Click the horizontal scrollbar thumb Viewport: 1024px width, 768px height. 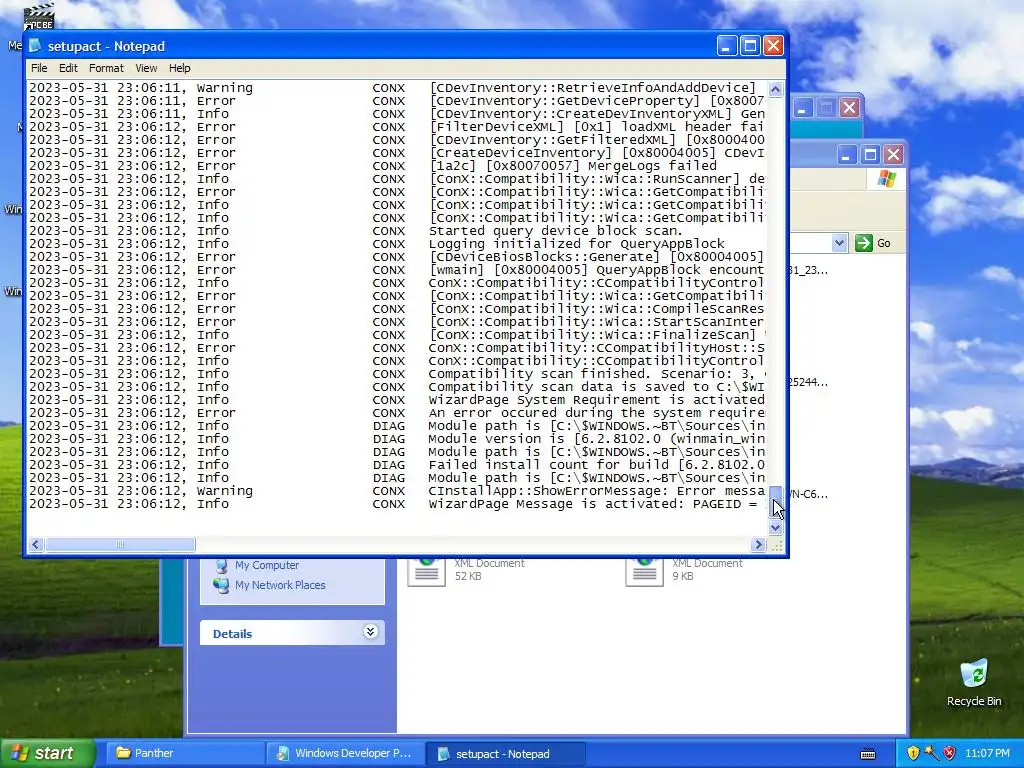point(120,544)
